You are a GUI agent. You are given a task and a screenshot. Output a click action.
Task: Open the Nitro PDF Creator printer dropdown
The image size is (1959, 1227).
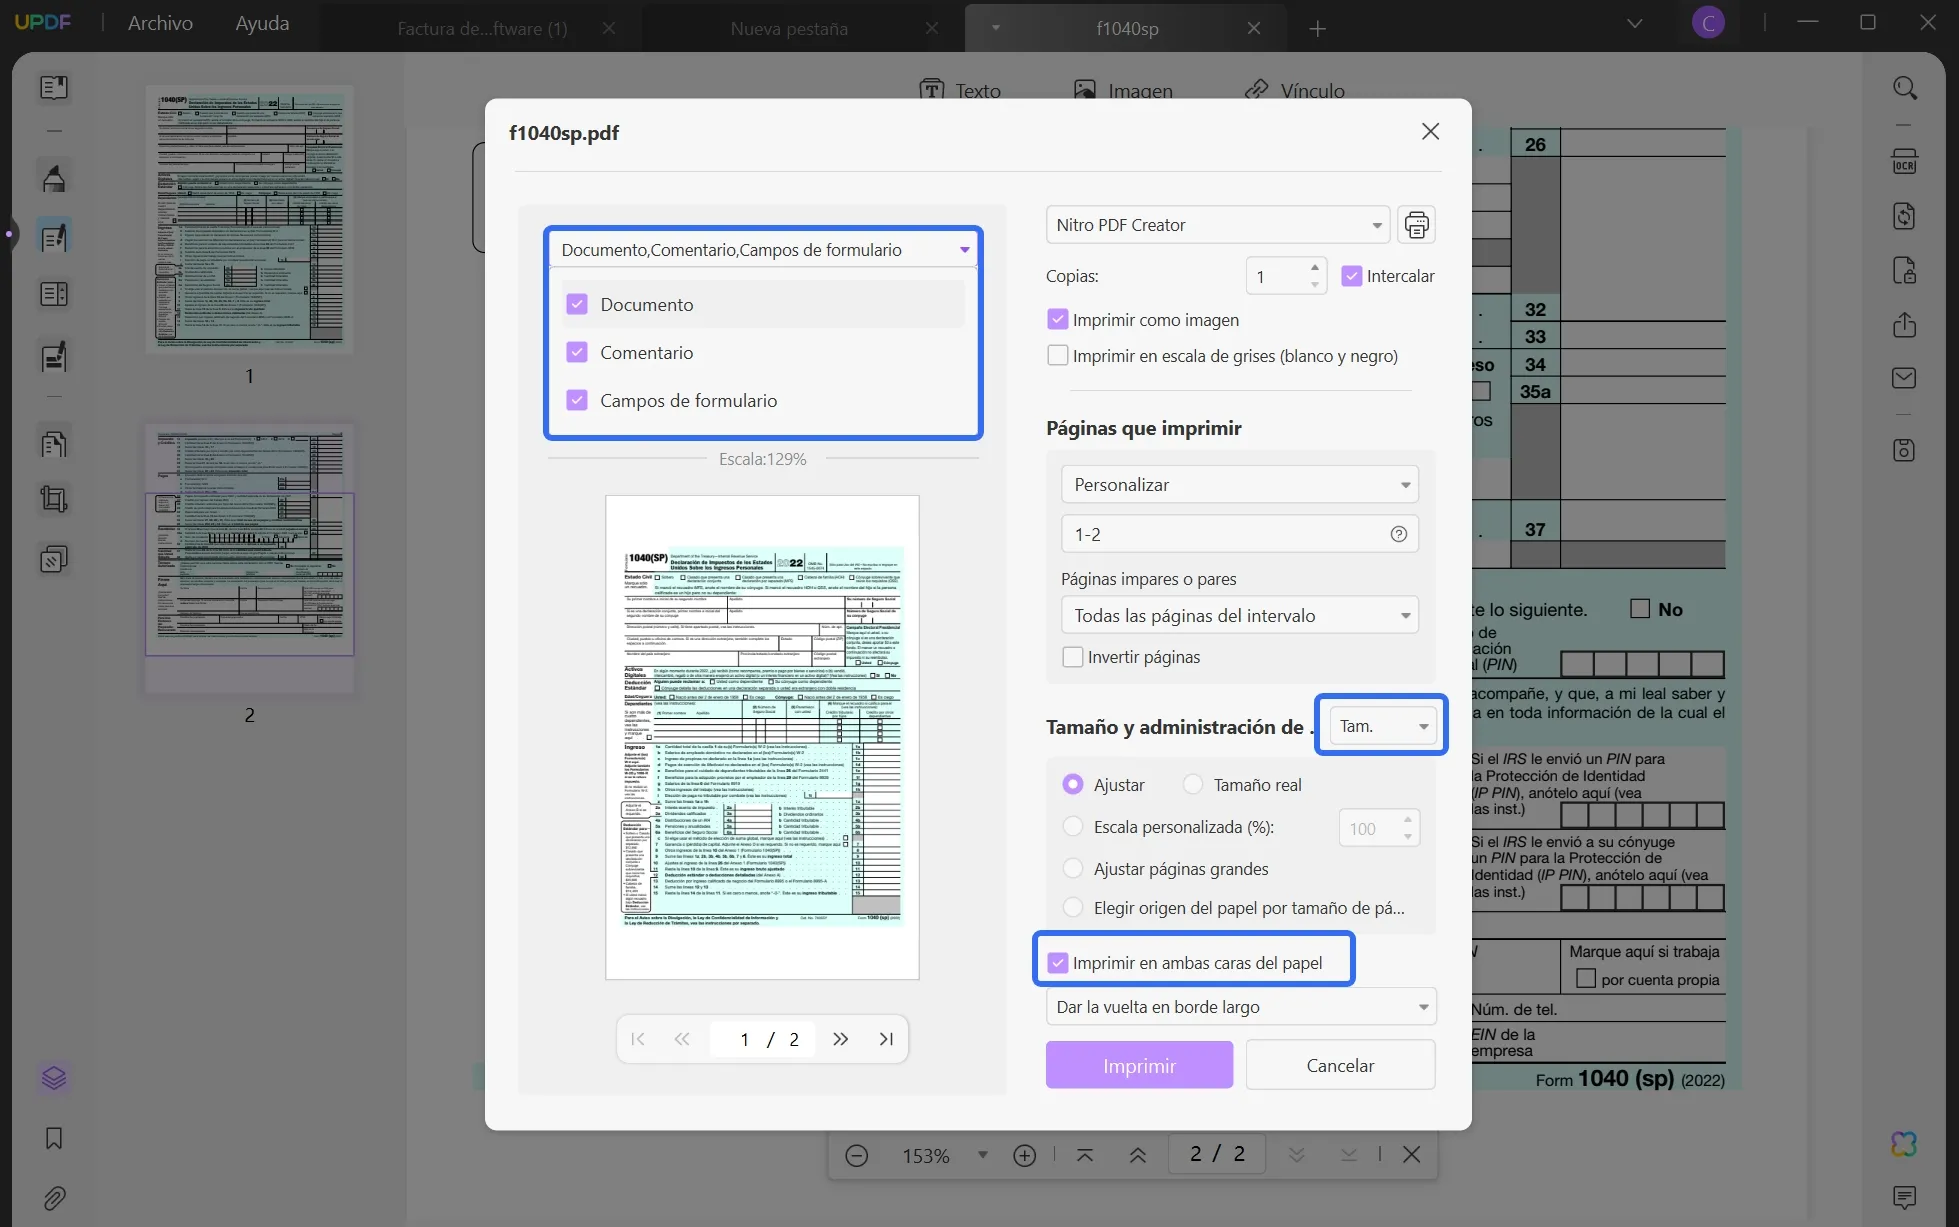click(1218, 225)
